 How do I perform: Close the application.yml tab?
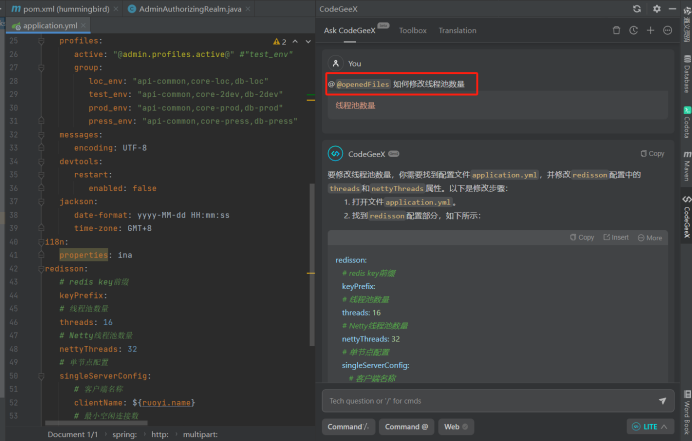click(x=83, y=26)
